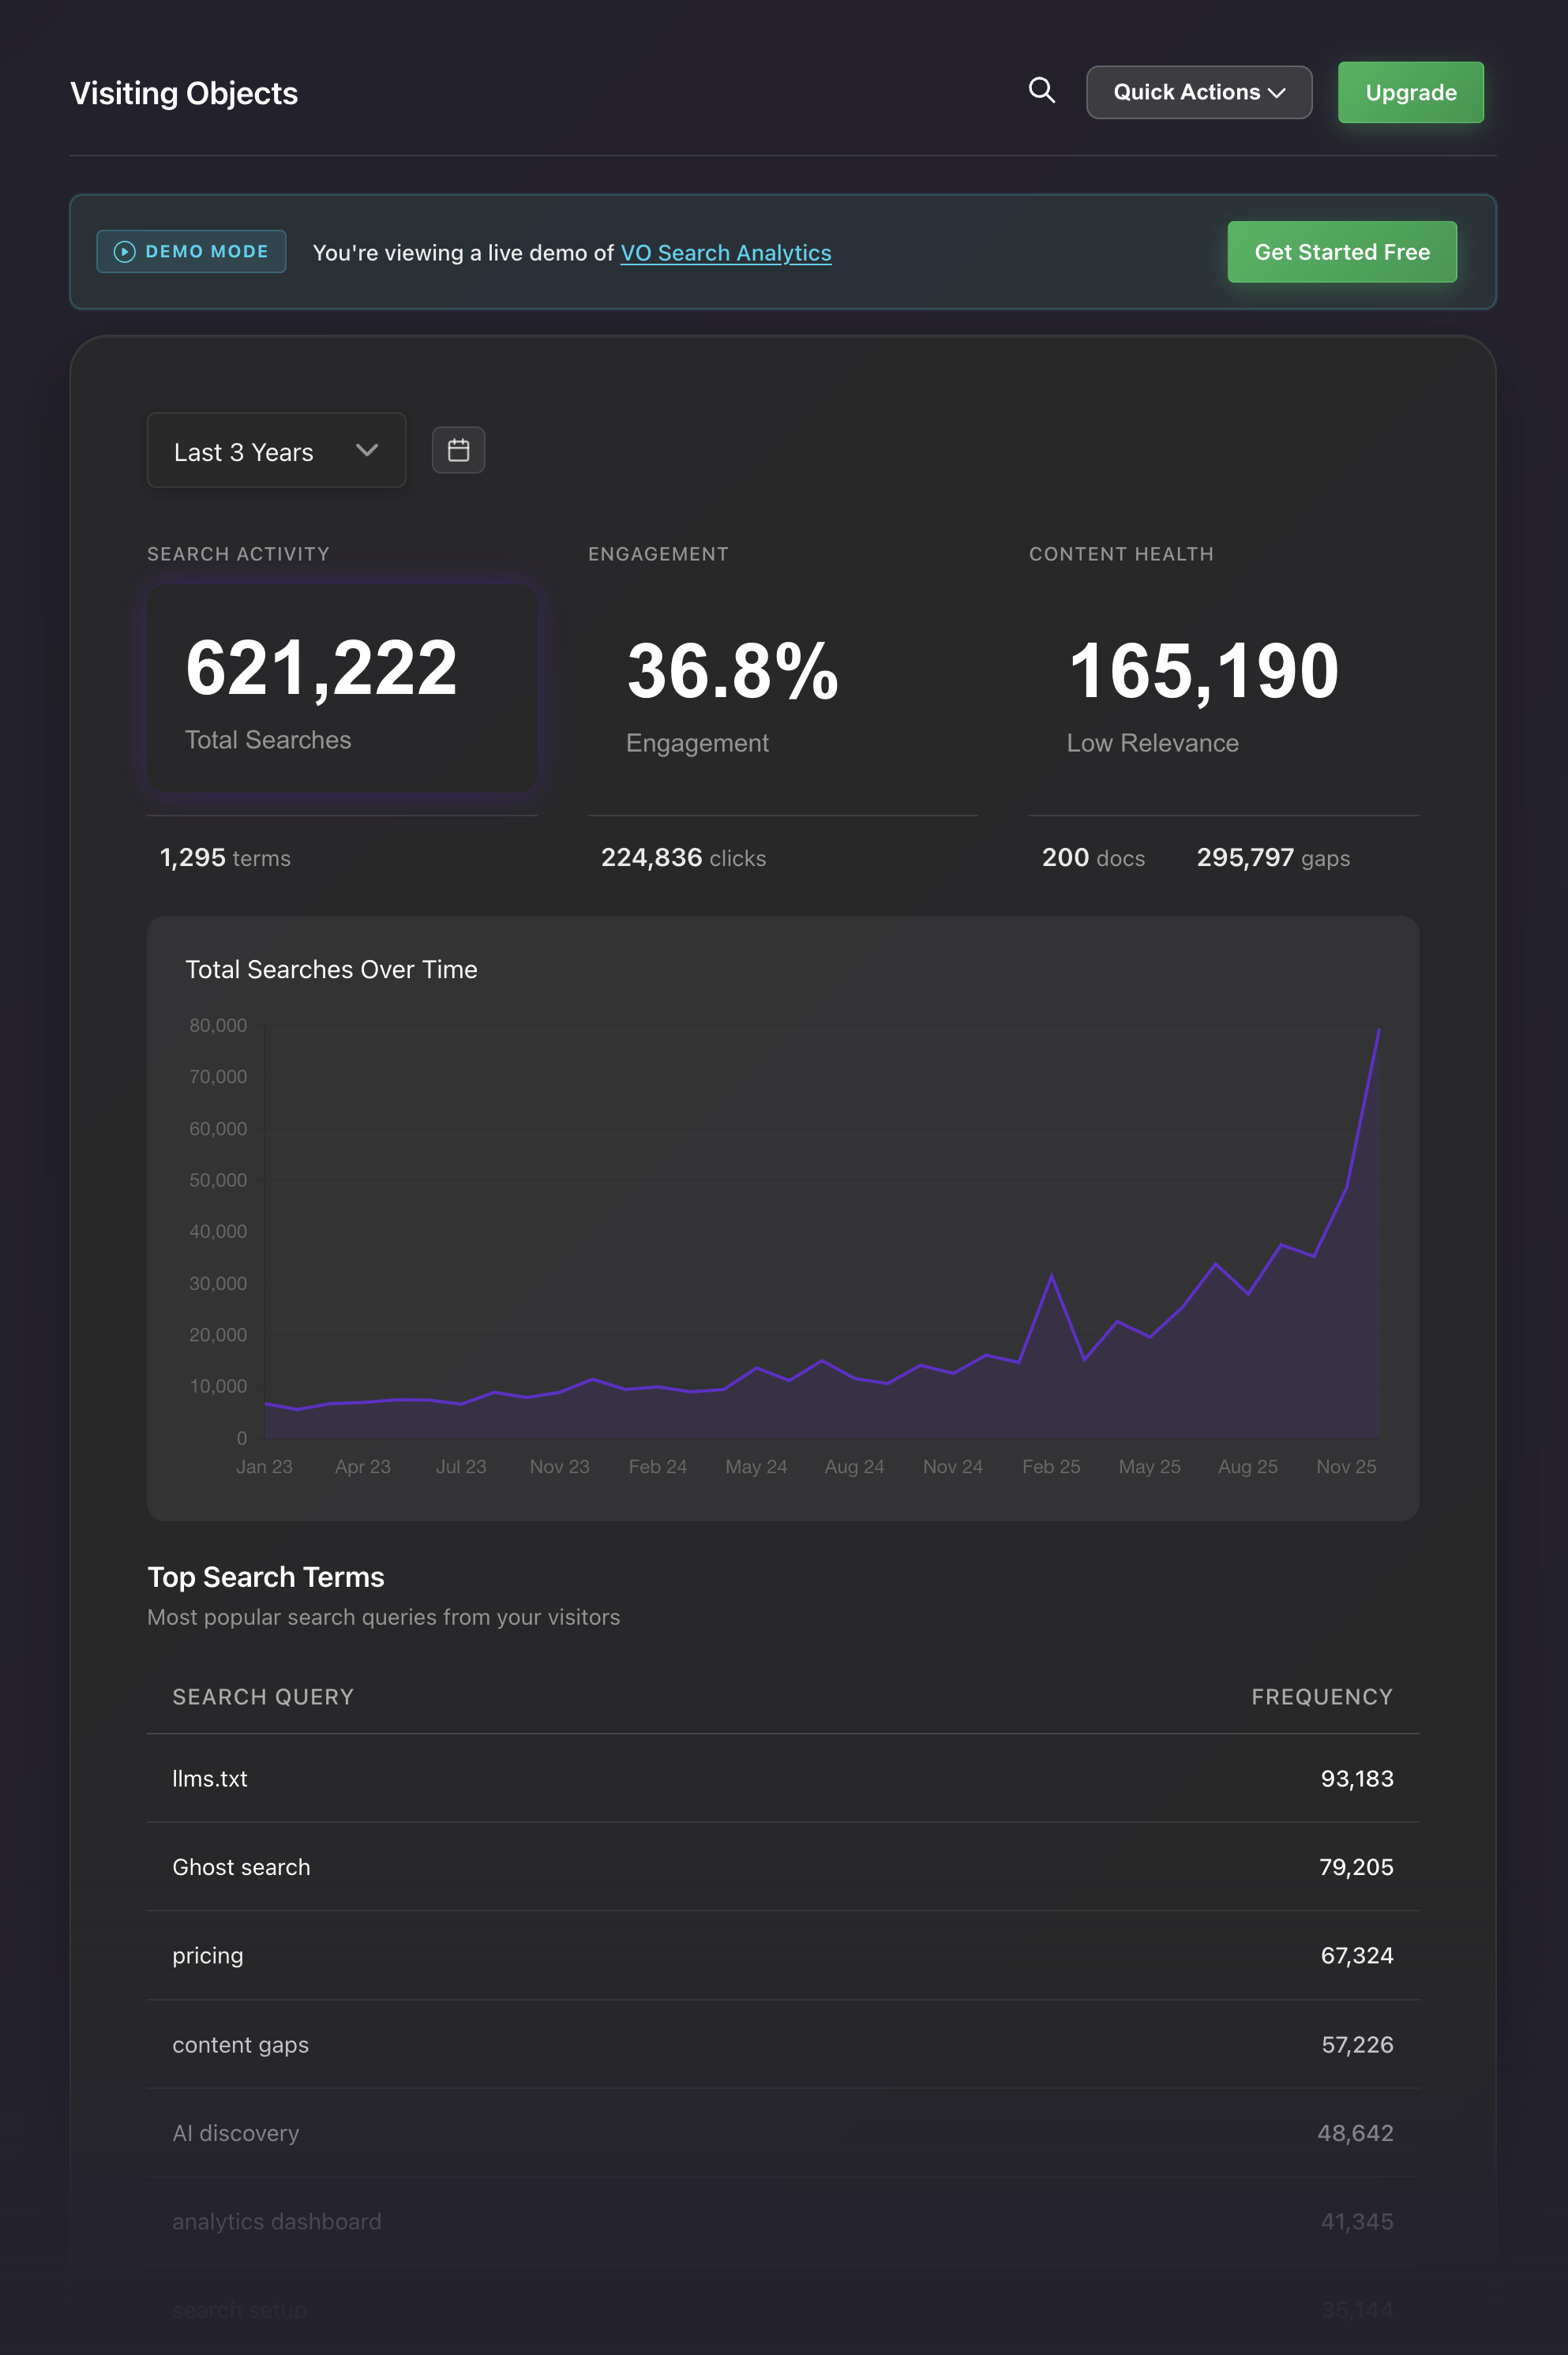Click the 295,797 gaps stat

1272,858
